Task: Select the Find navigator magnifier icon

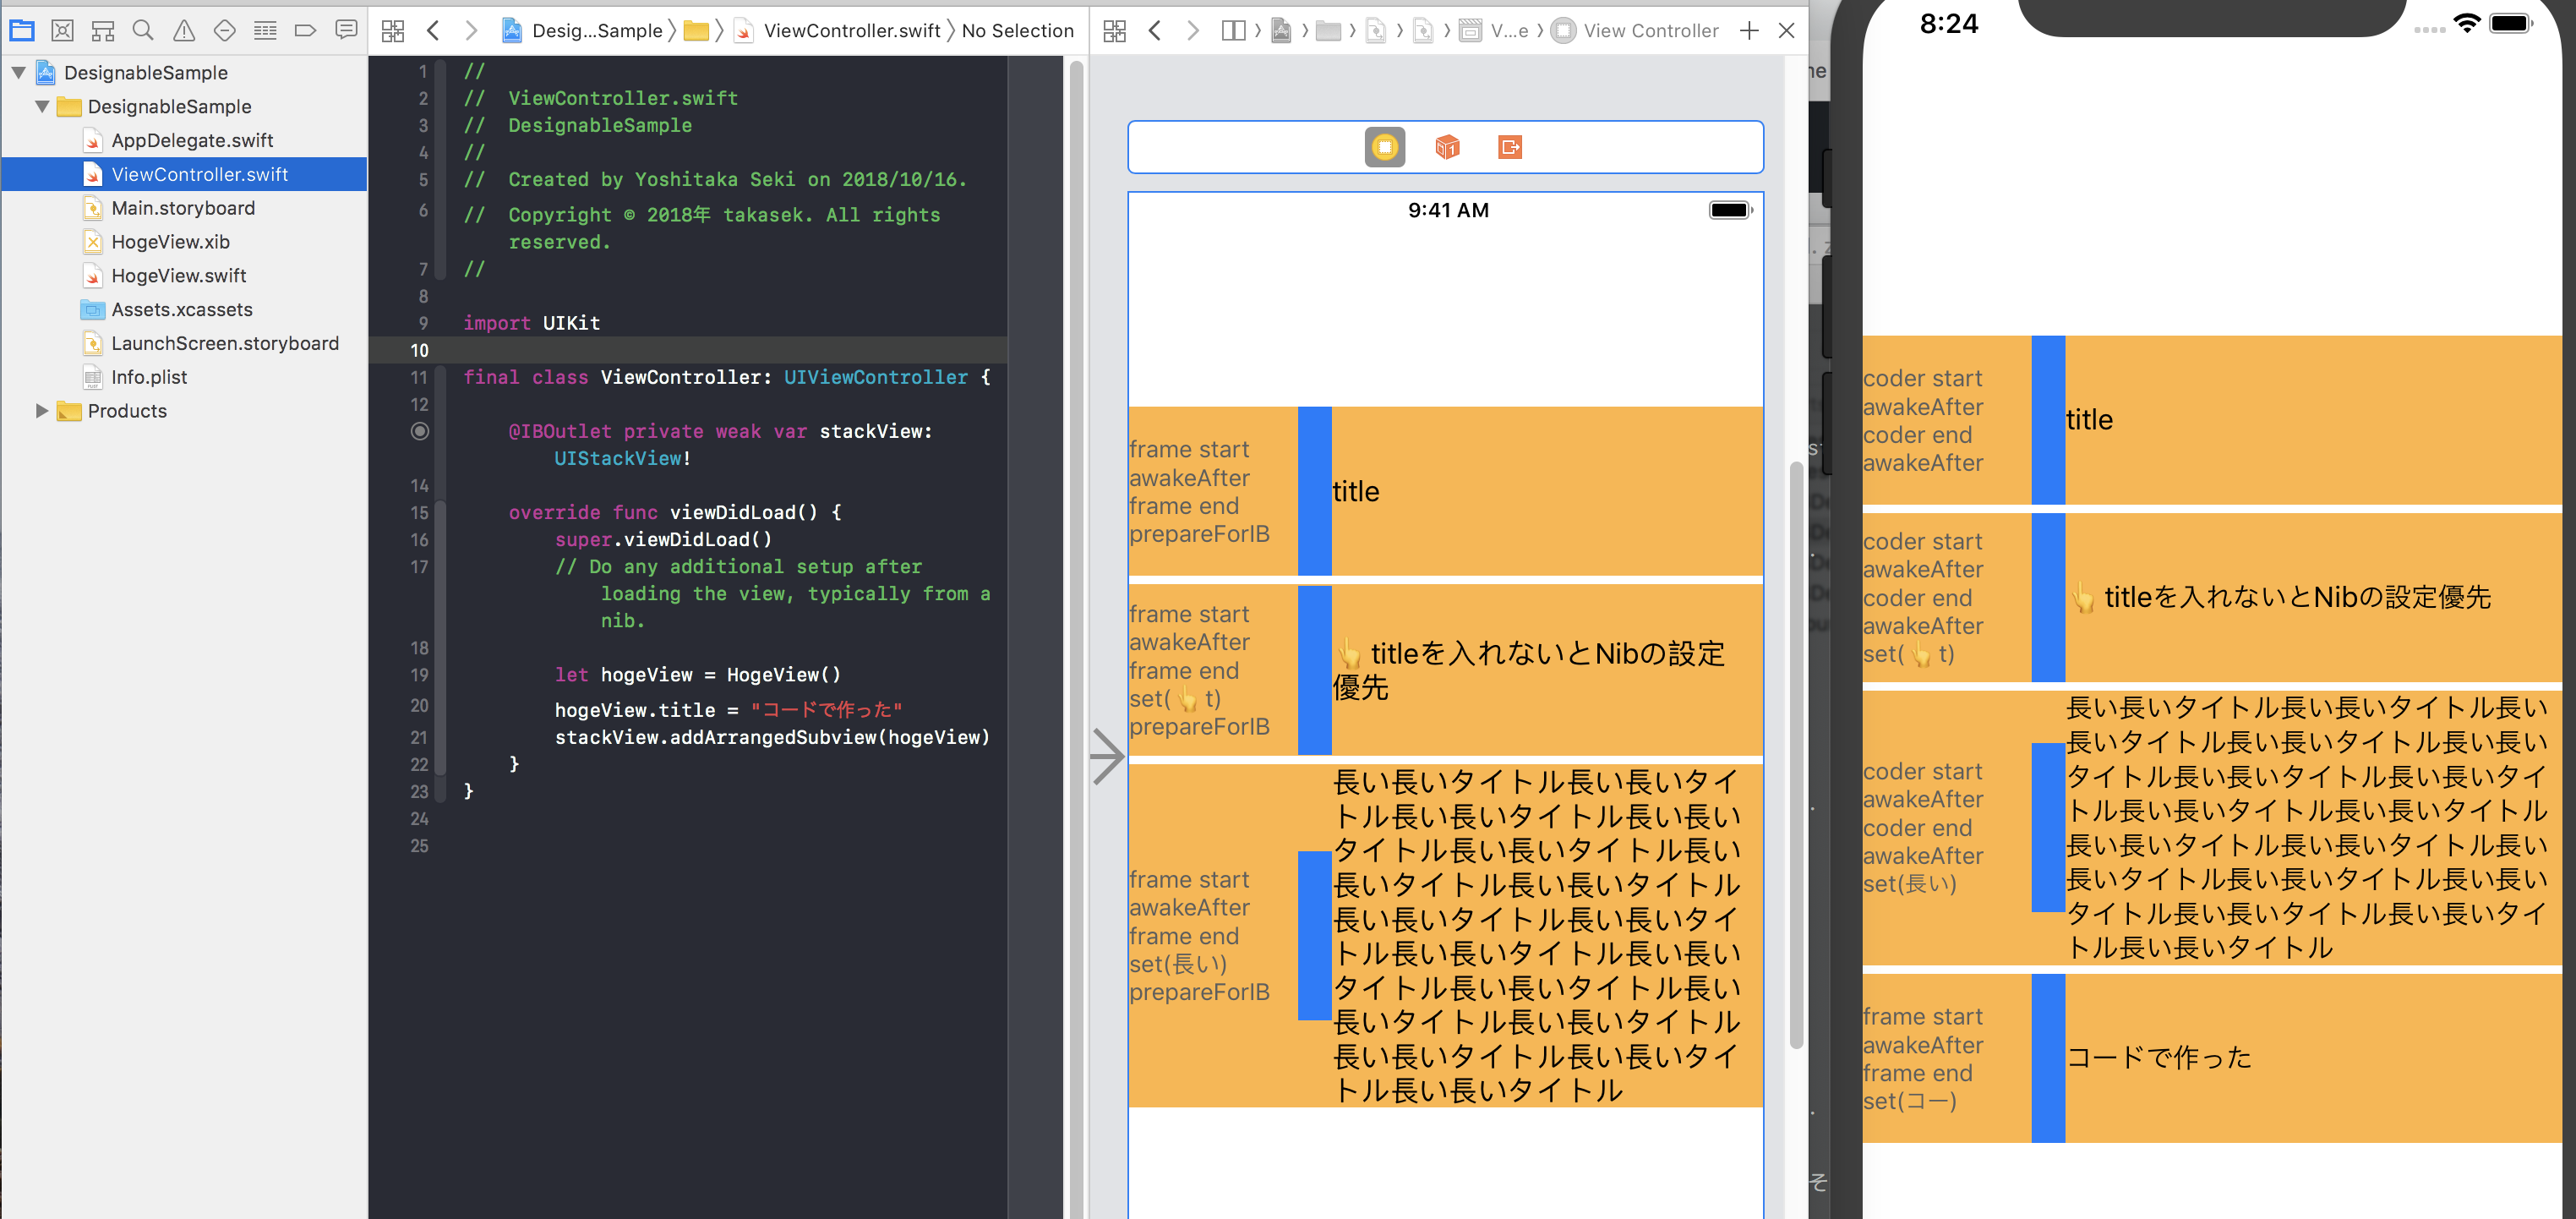Action: (143, 30)
